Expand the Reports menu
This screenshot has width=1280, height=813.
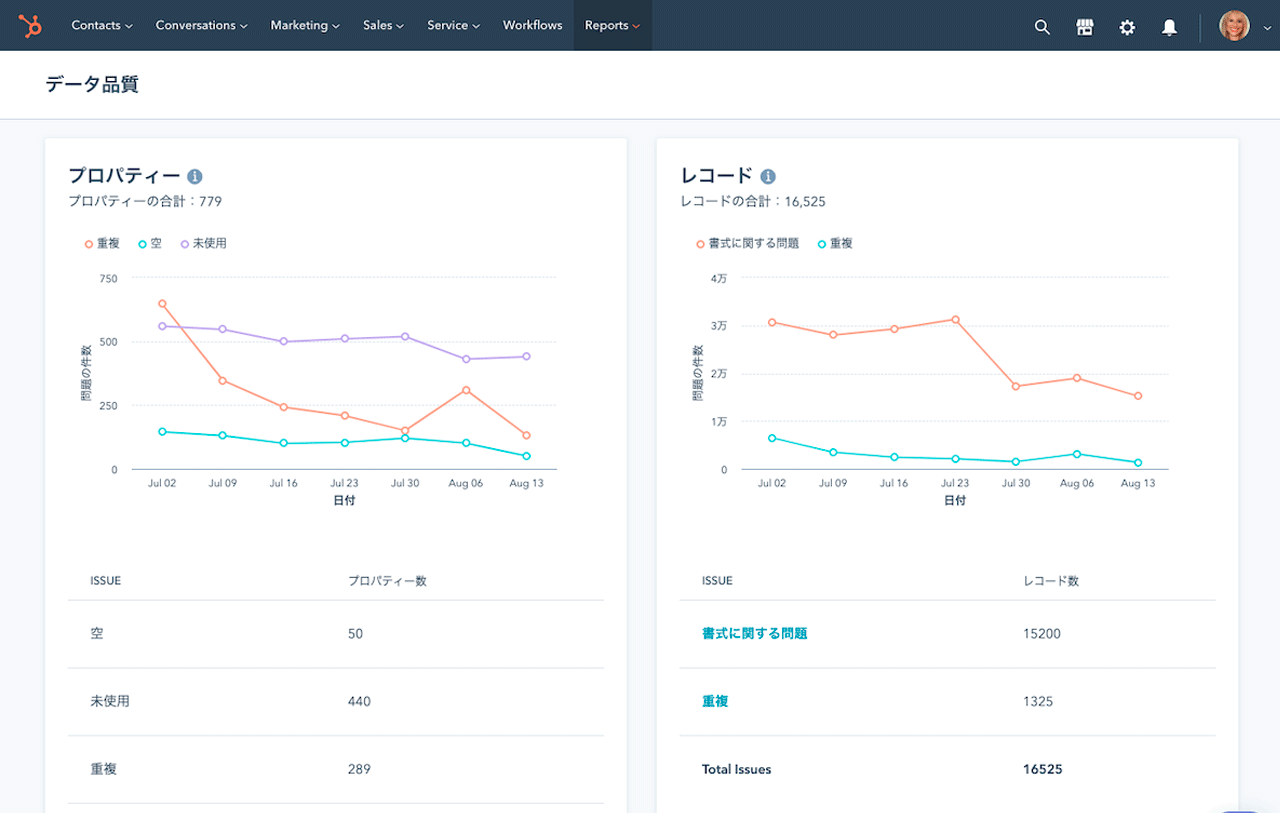point(612,25)
